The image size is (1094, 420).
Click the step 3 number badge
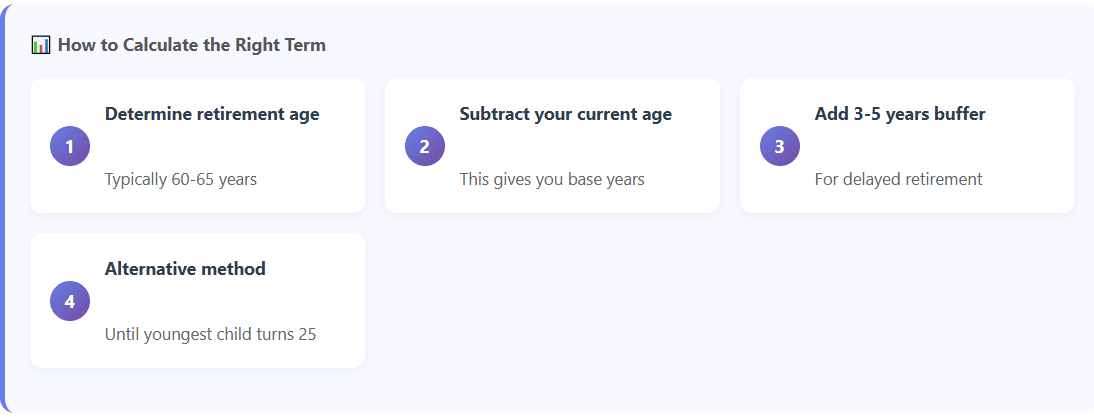[x=780, y=146]
